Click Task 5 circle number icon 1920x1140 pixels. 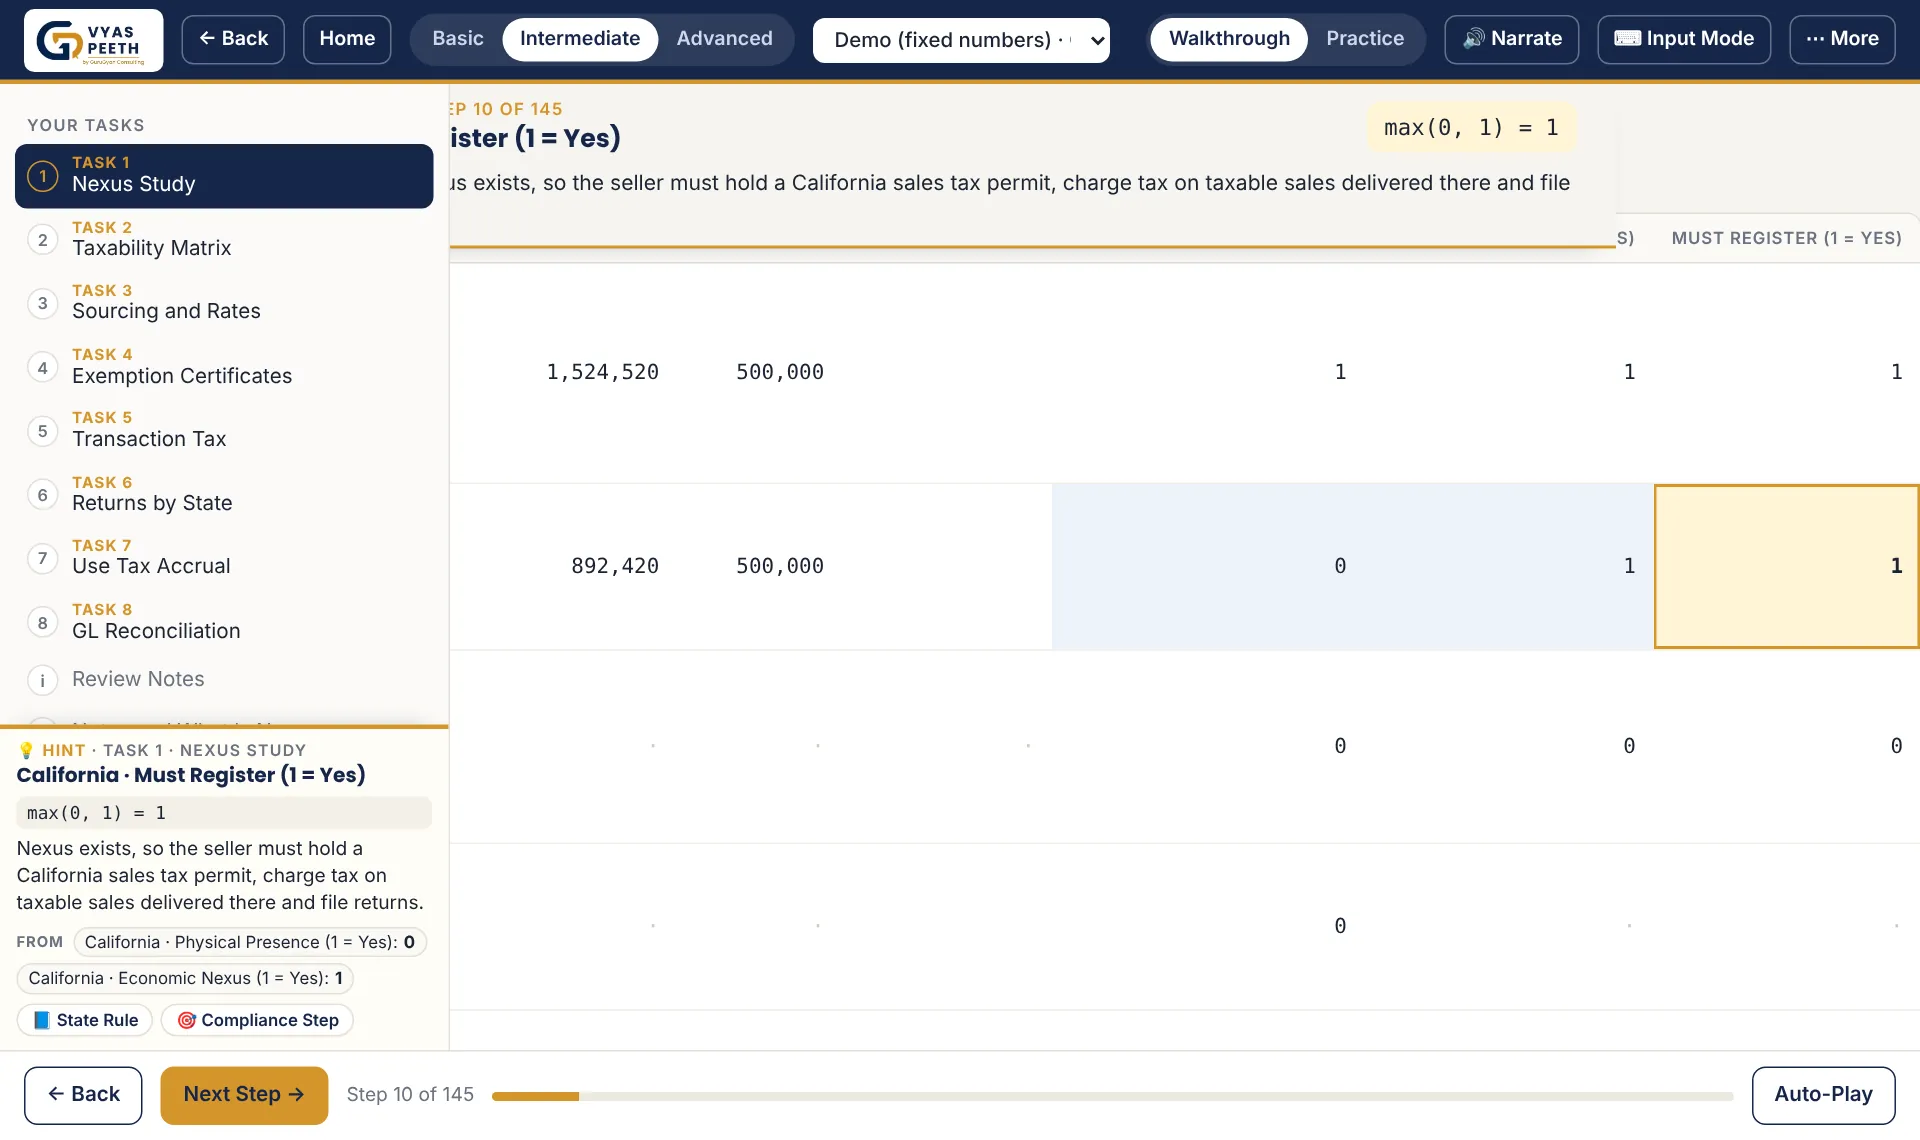(x=42, y=431)
